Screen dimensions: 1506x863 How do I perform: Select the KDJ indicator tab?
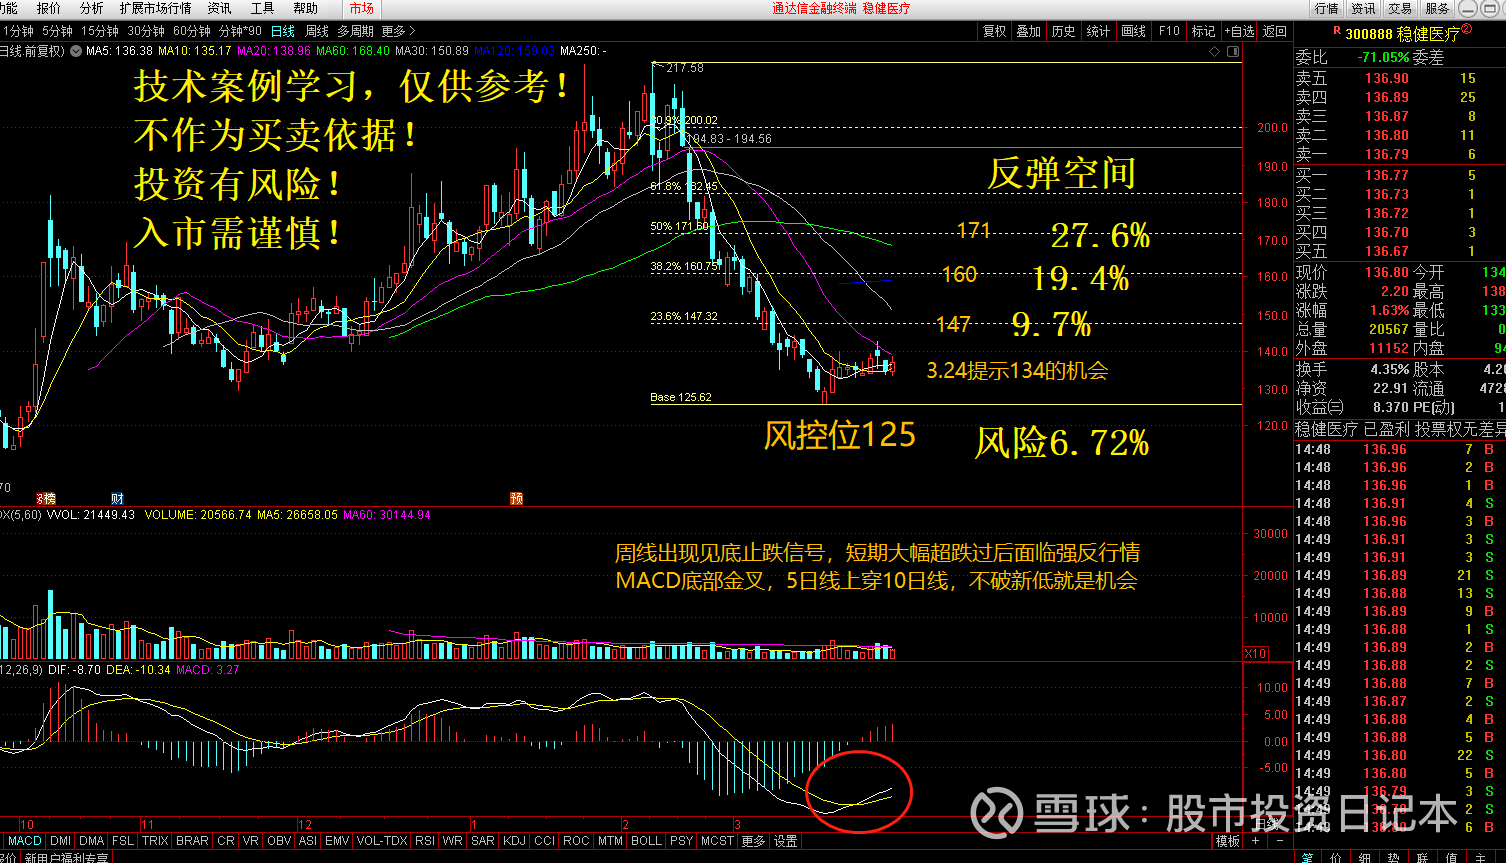tap(514, 841)
